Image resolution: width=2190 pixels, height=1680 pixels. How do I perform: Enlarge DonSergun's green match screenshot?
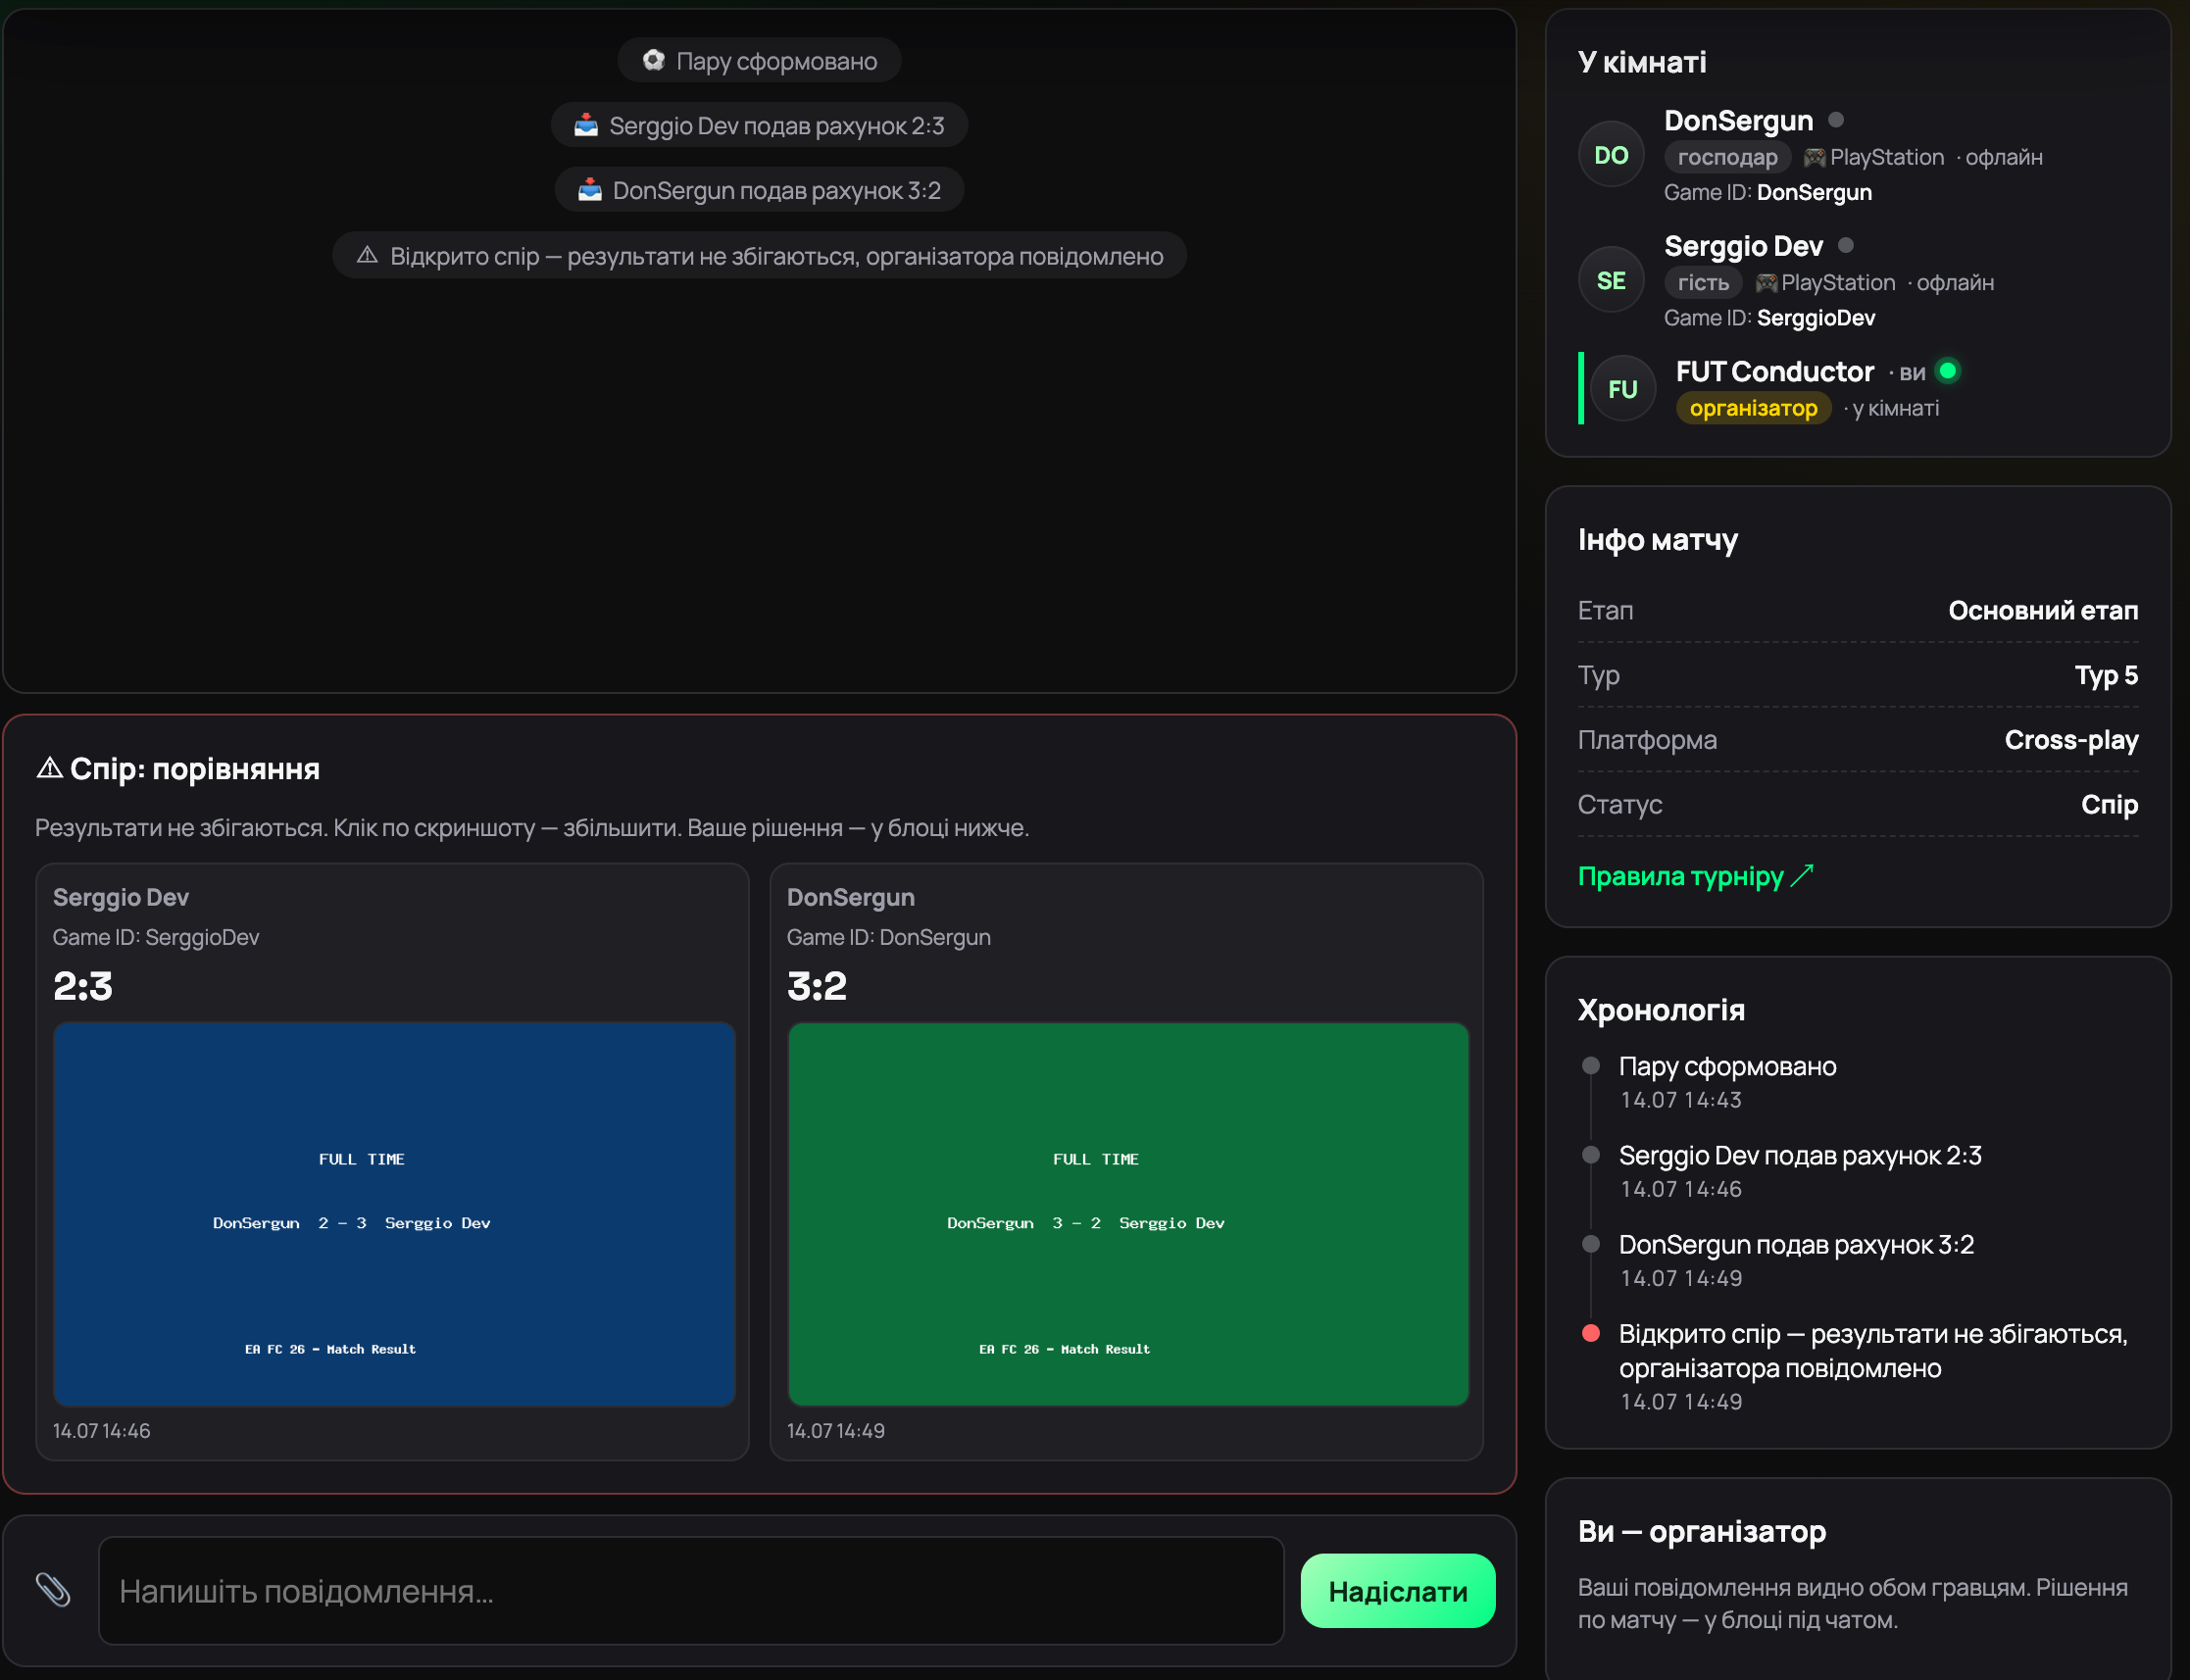click(x=1128, y=1214)
